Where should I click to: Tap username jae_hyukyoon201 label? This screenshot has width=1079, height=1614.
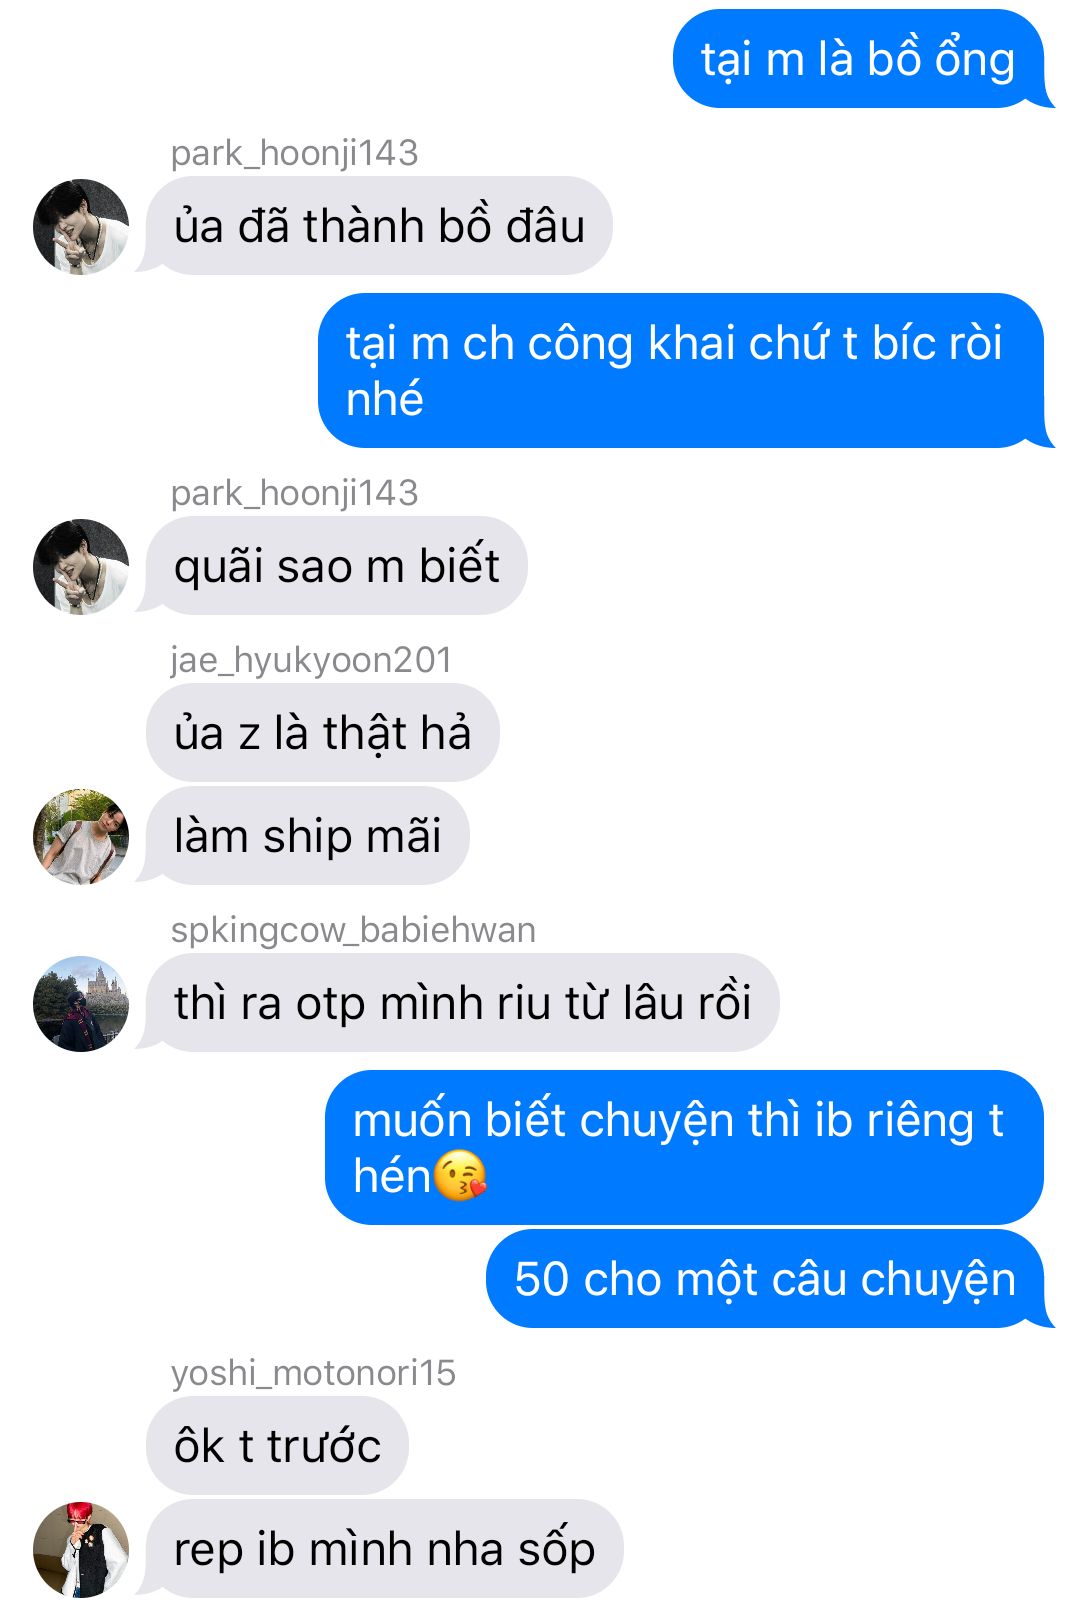(311, 660)
